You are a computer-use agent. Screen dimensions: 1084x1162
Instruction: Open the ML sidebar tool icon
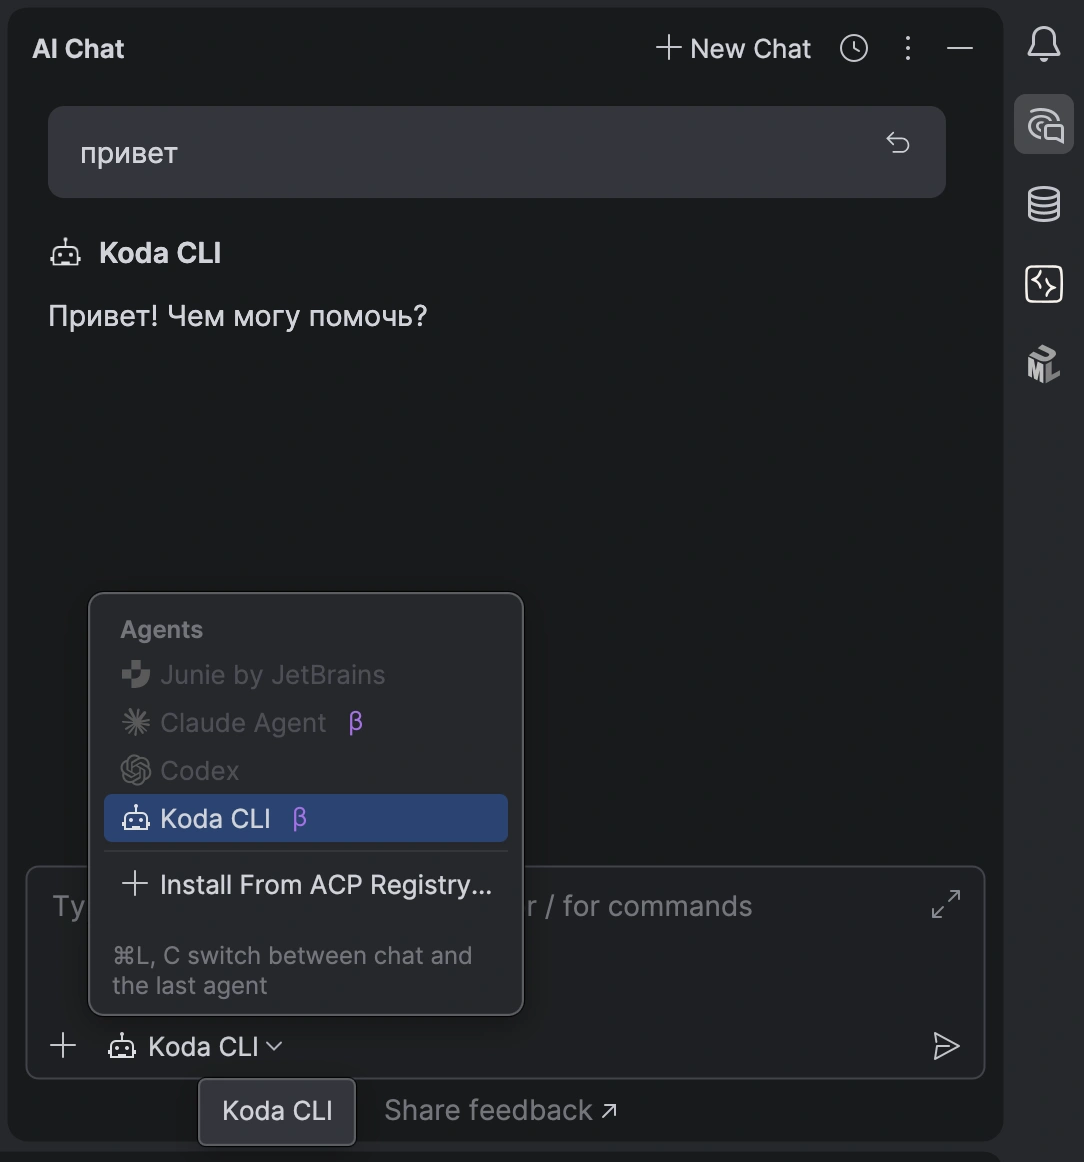(1044, 364)
